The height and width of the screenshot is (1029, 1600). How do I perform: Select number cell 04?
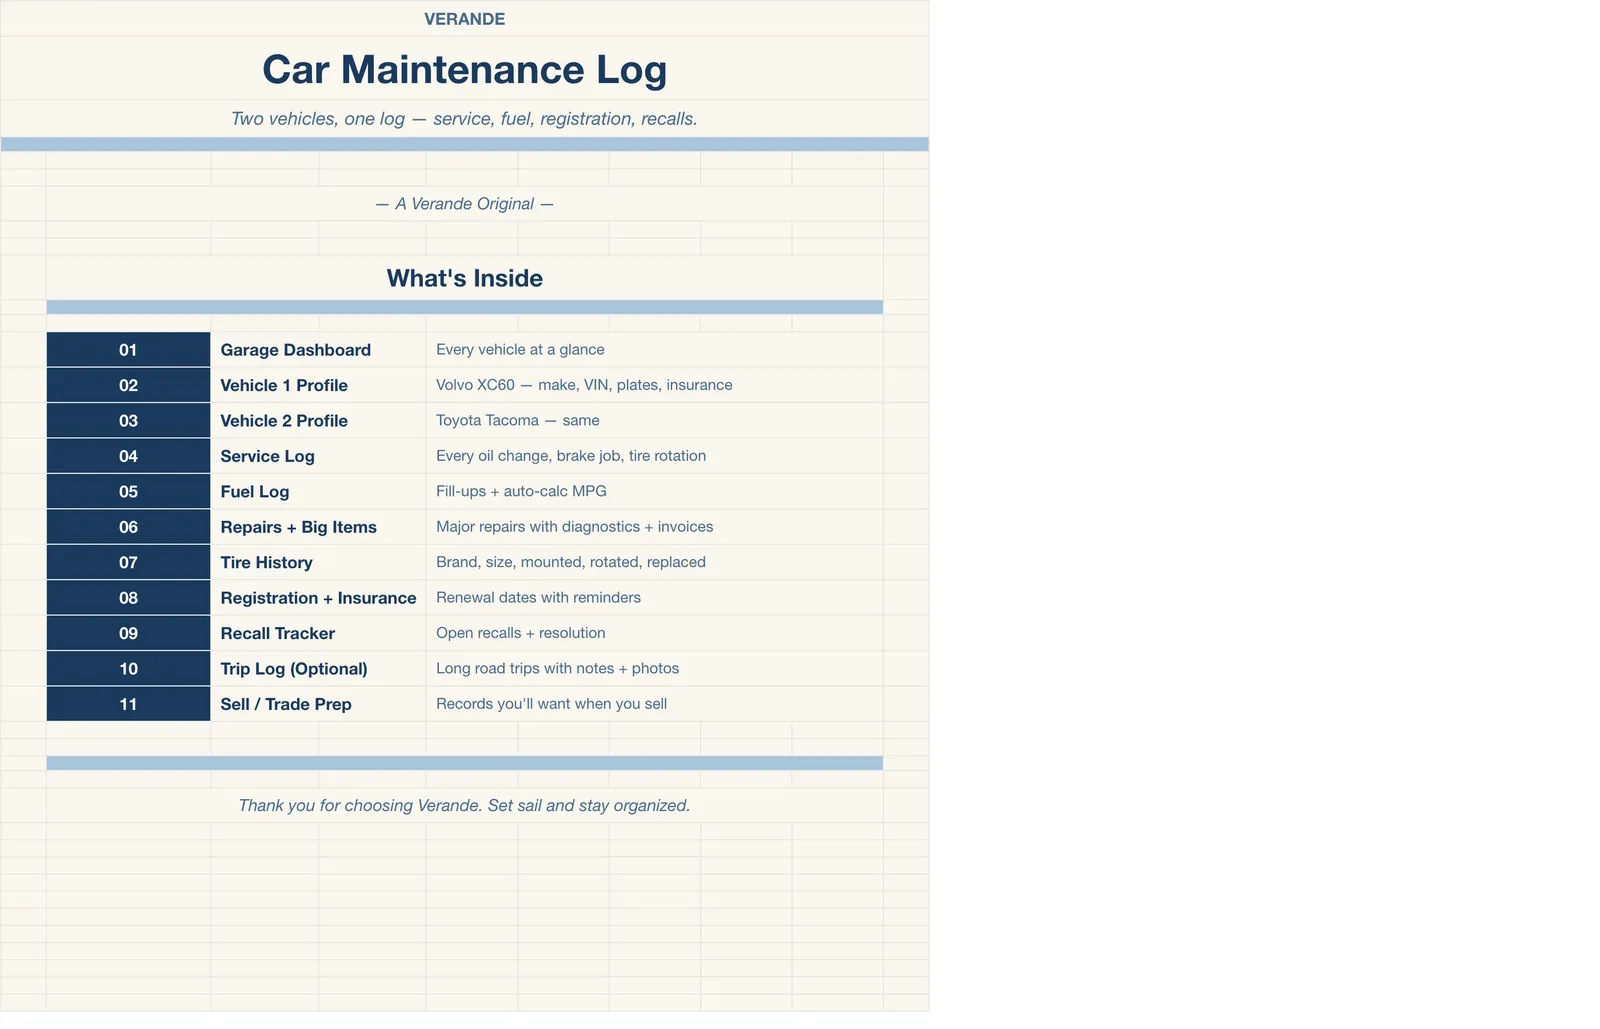pos(128,456)
